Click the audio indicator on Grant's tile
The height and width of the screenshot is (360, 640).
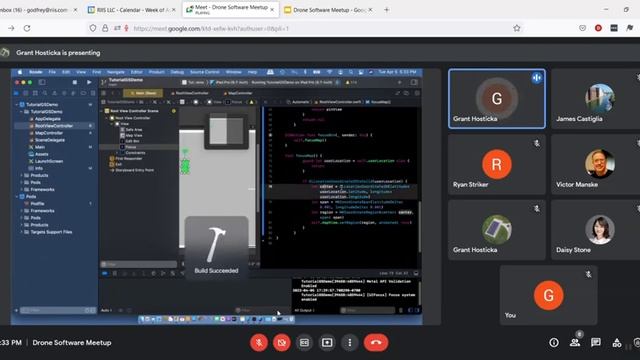click(537, 78)
